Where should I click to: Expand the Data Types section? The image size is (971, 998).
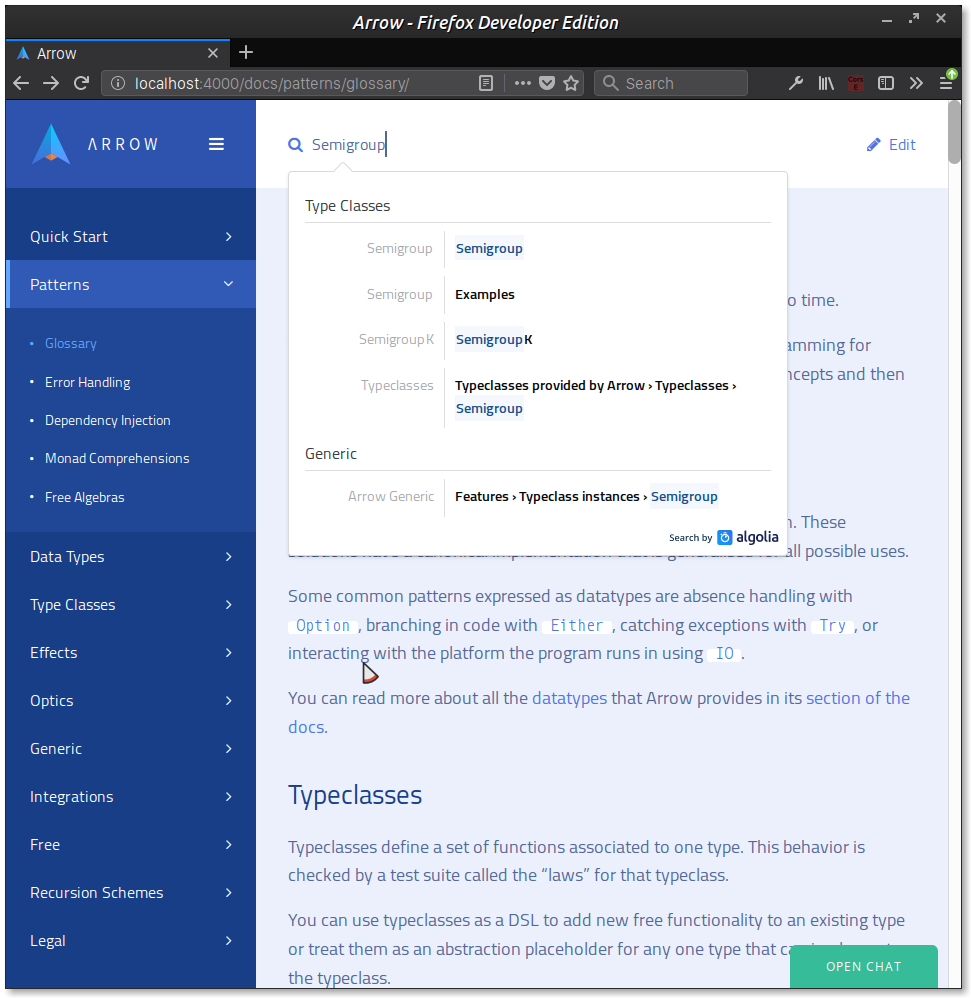point(131,557)
